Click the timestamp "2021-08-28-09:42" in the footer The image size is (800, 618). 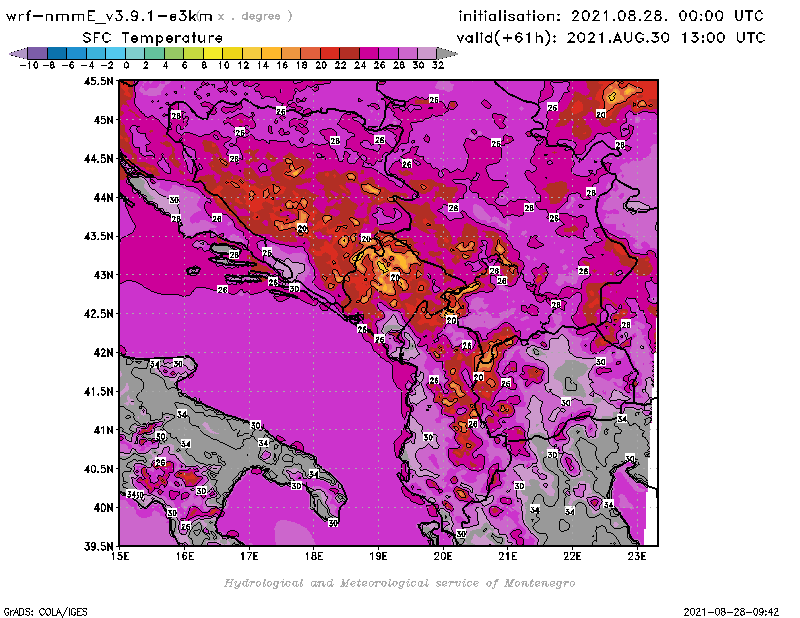point(731,611)
